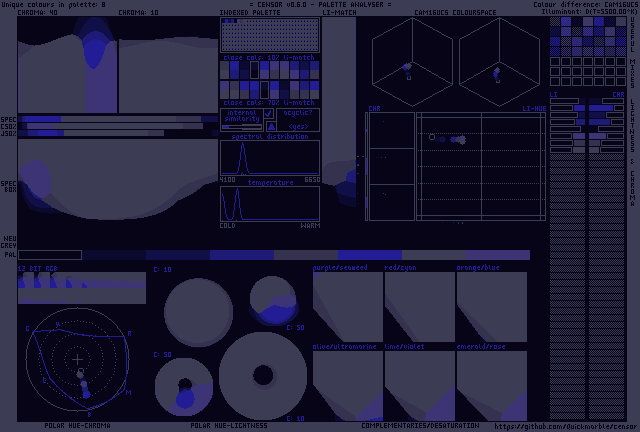Open the GitHub quickmarble/censor link
640x432 pixels.
click(x=565, y=426)
